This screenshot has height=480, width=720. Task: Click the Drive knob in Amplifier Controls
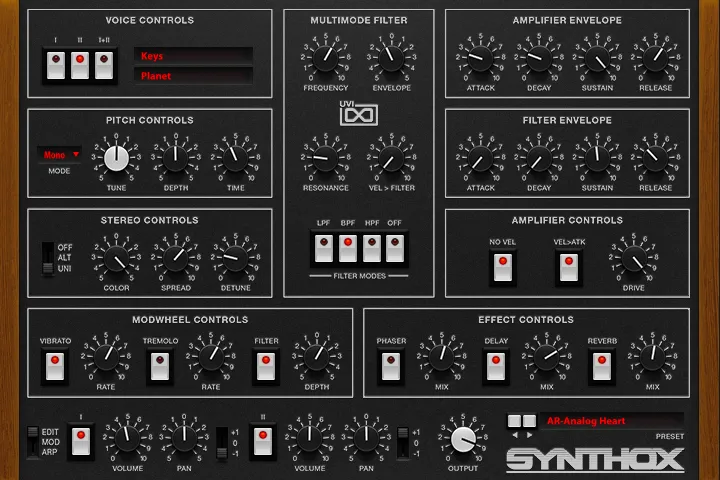coord(634,259)
